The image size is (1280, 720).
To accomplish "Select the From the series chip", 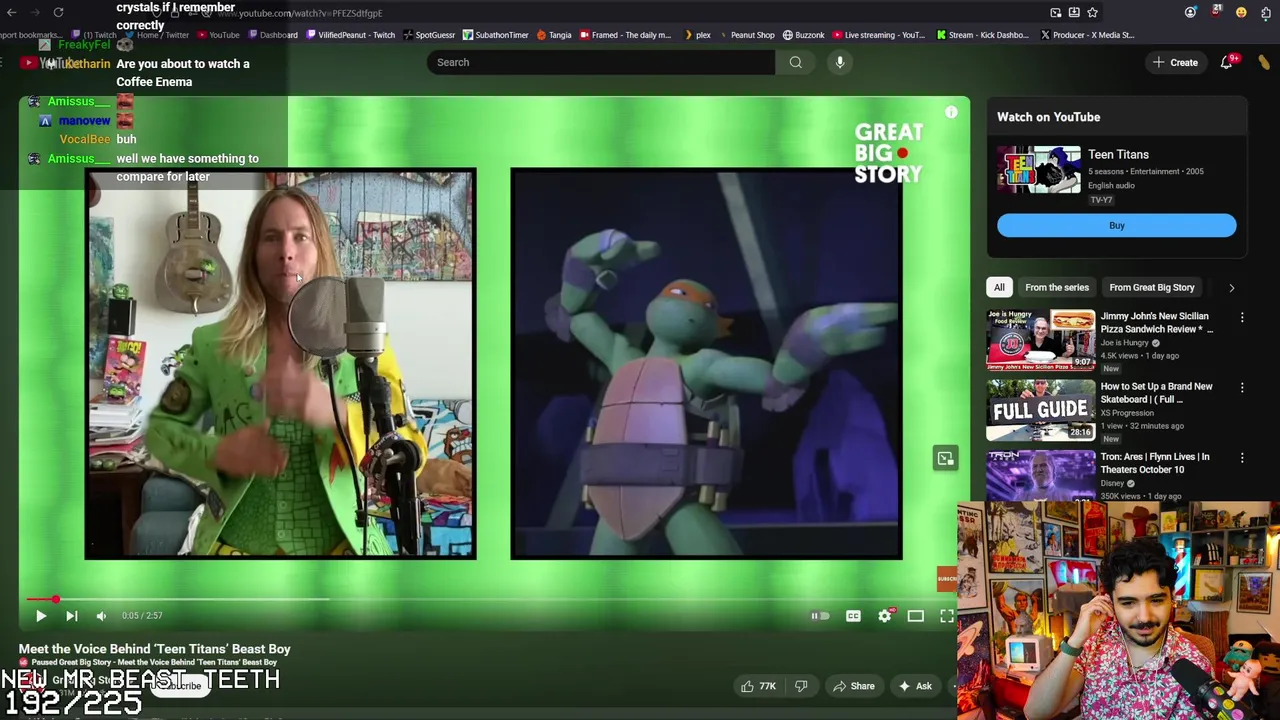I will click(x=1056, y=287).
